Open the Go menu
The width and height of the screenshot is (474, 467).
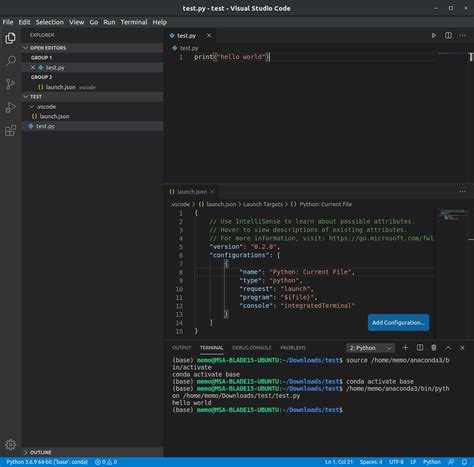(94, 22)
